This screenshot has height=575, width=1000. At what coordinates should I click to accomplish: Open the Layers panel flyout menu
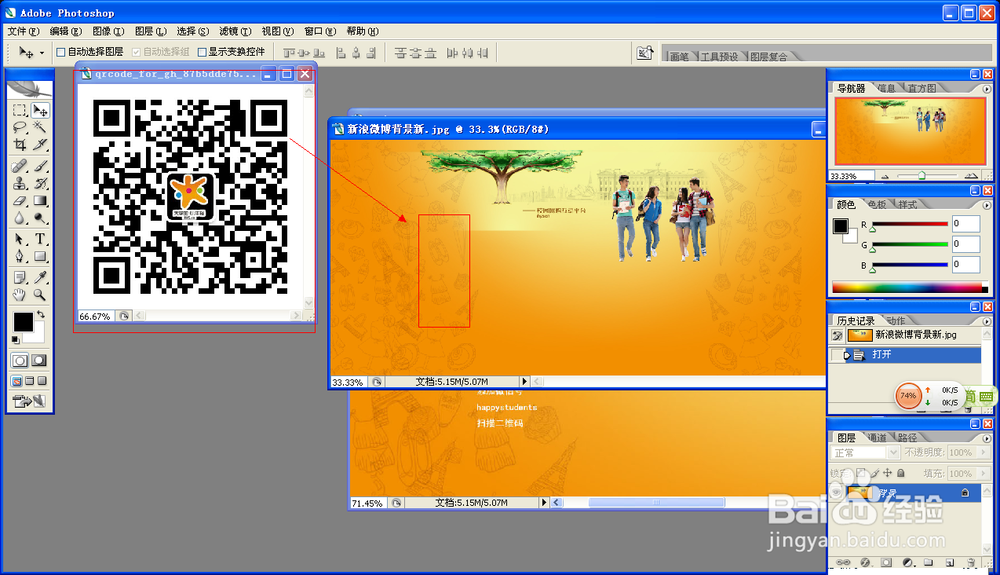987,438
